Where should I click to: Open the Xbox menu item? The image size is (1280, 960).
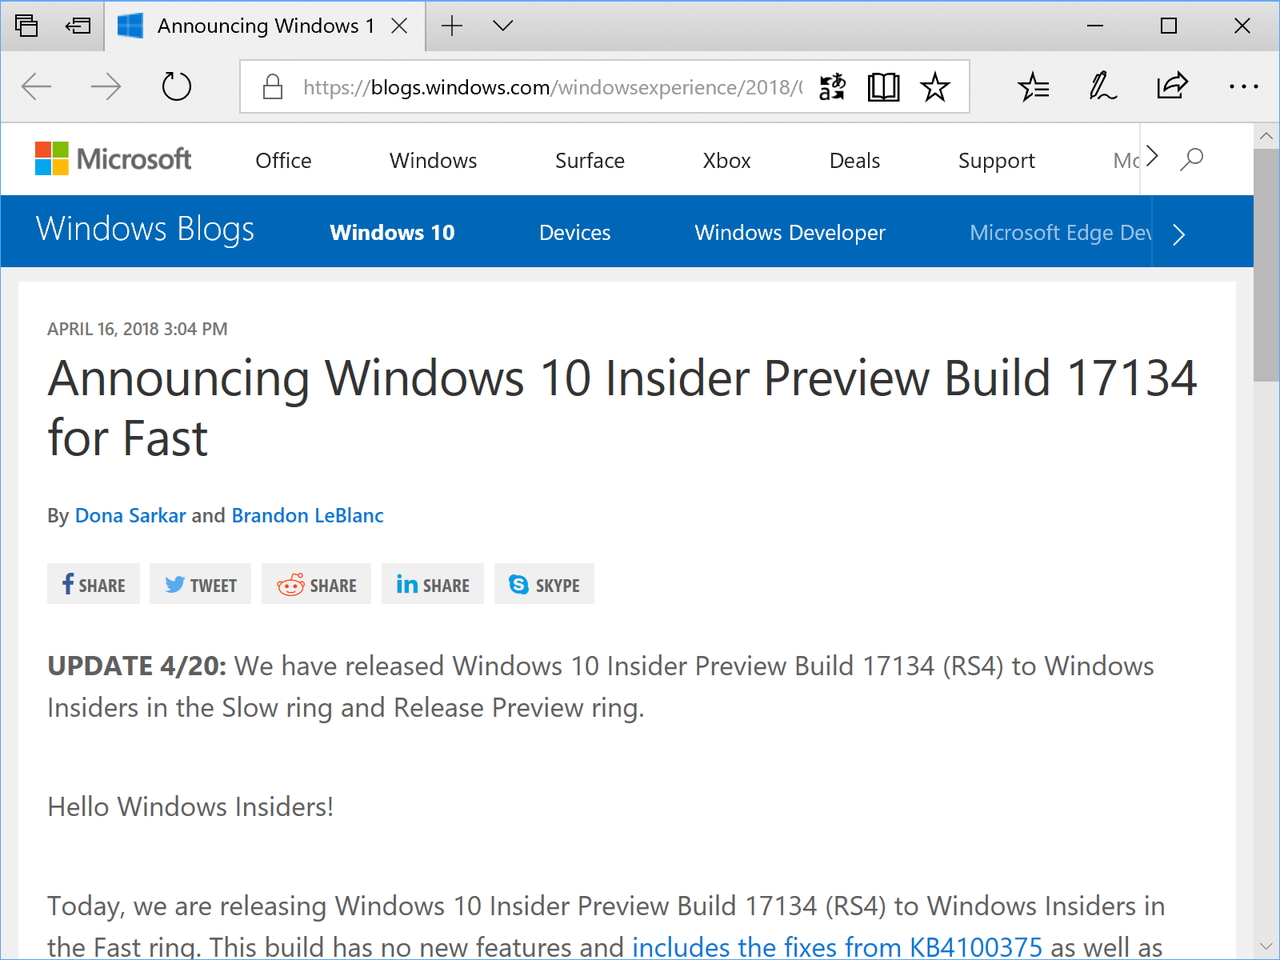pos(726,160)
